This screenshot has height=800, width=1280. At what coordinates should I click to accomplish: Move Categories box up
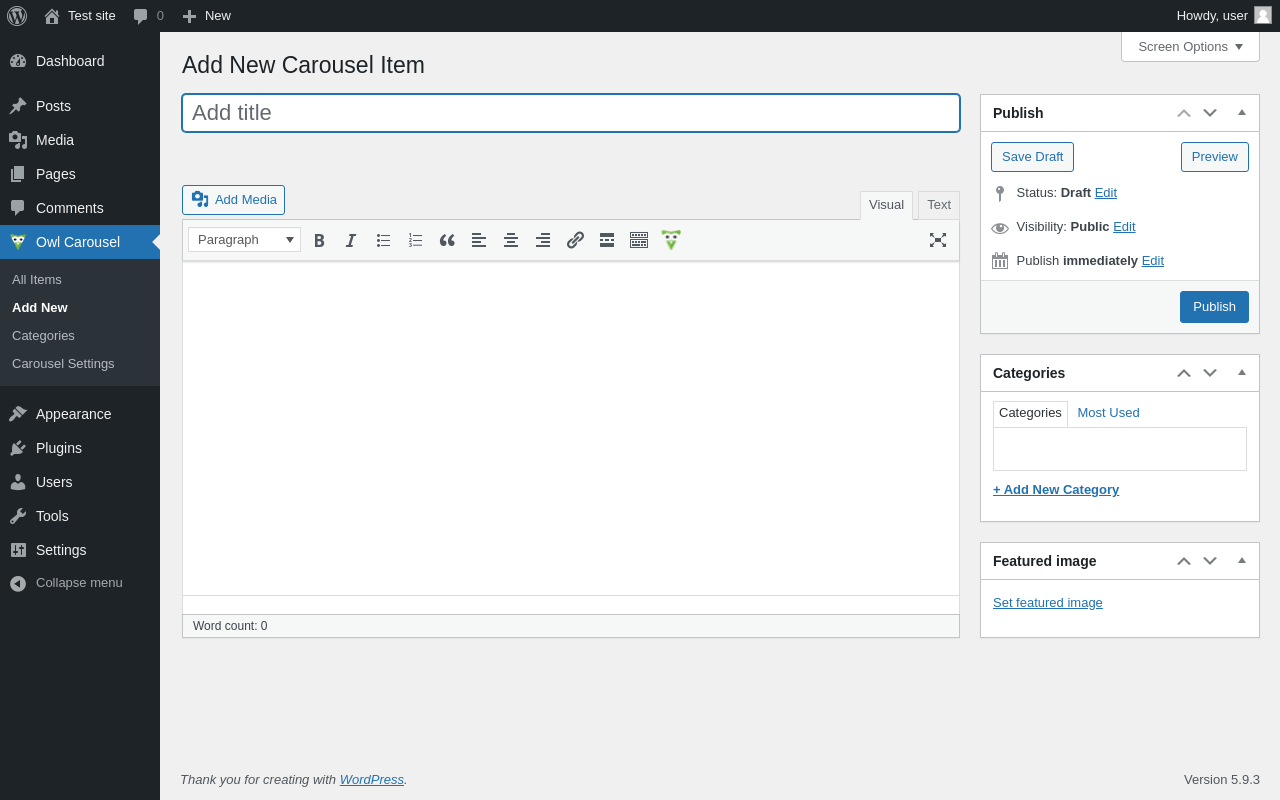click(x=1184, y=373)
